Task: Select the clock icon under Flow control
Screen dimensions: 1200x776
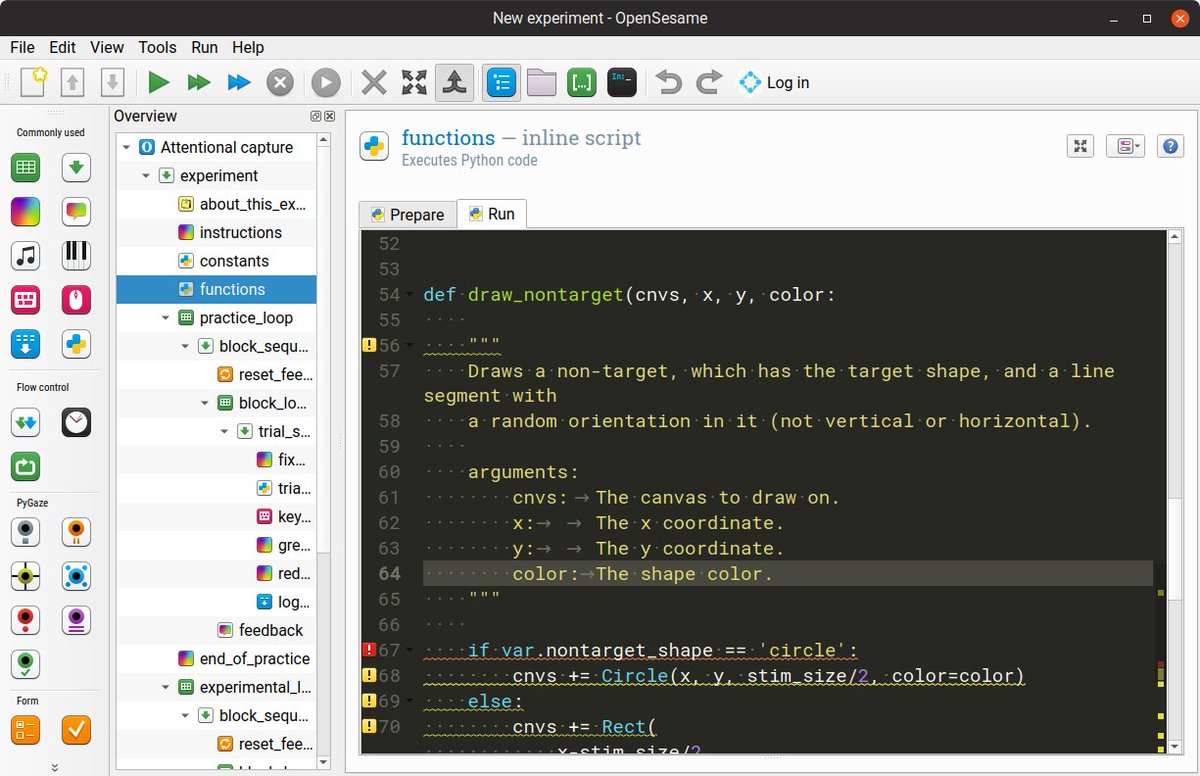Action: pos(76,423)
